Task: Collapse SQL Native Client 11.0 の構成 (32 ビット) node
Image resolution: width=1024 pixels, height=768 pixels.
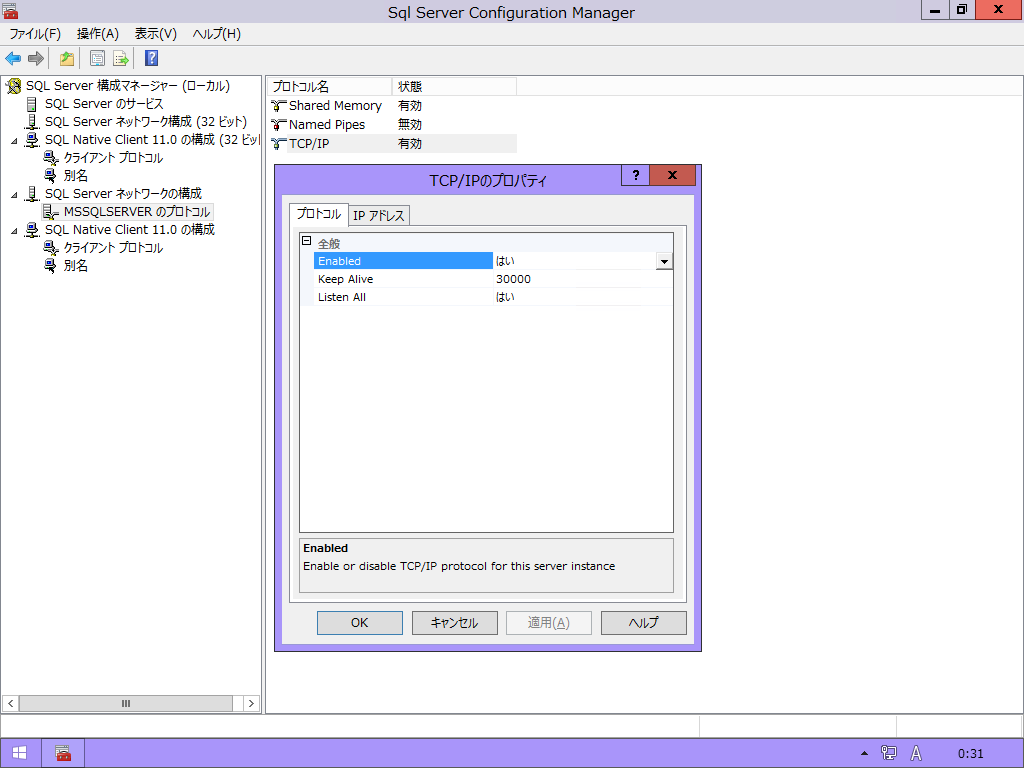Action: point(14,140)
